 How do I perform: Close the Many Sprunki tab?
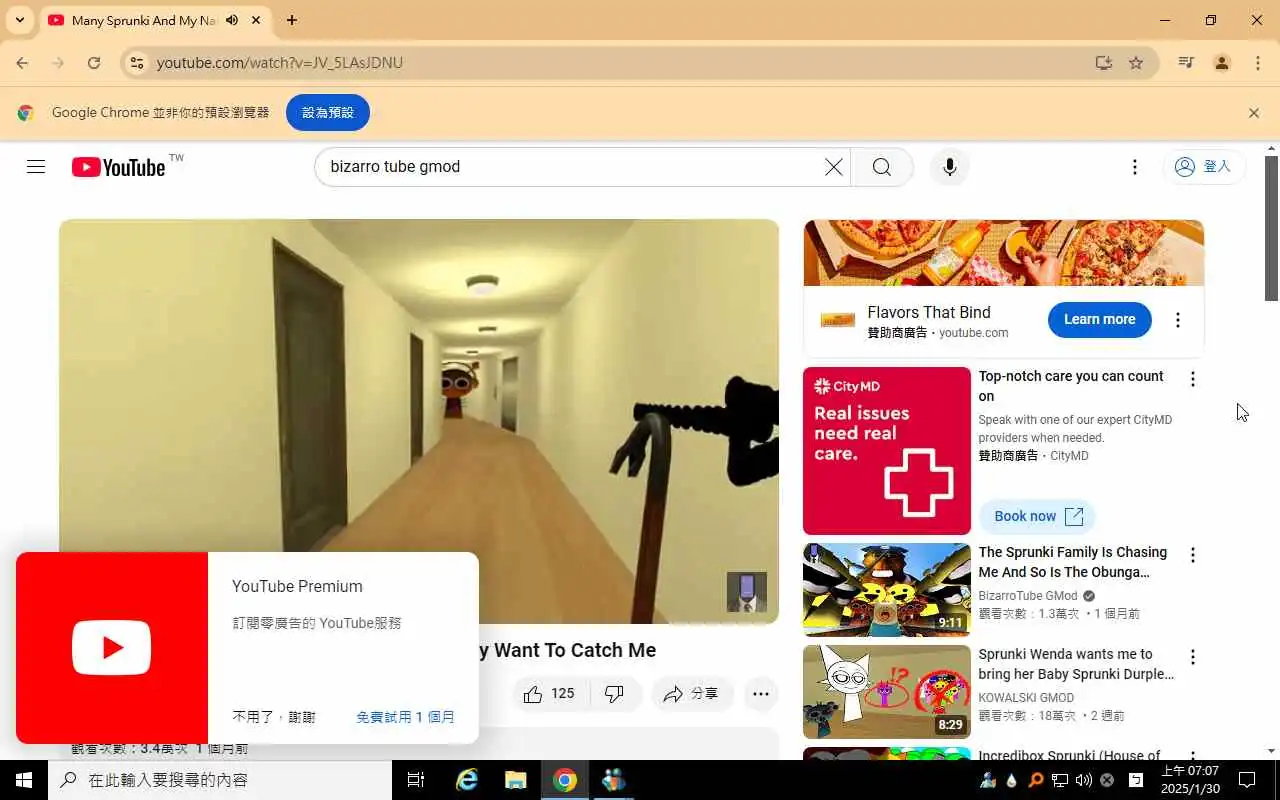(257, 20)
